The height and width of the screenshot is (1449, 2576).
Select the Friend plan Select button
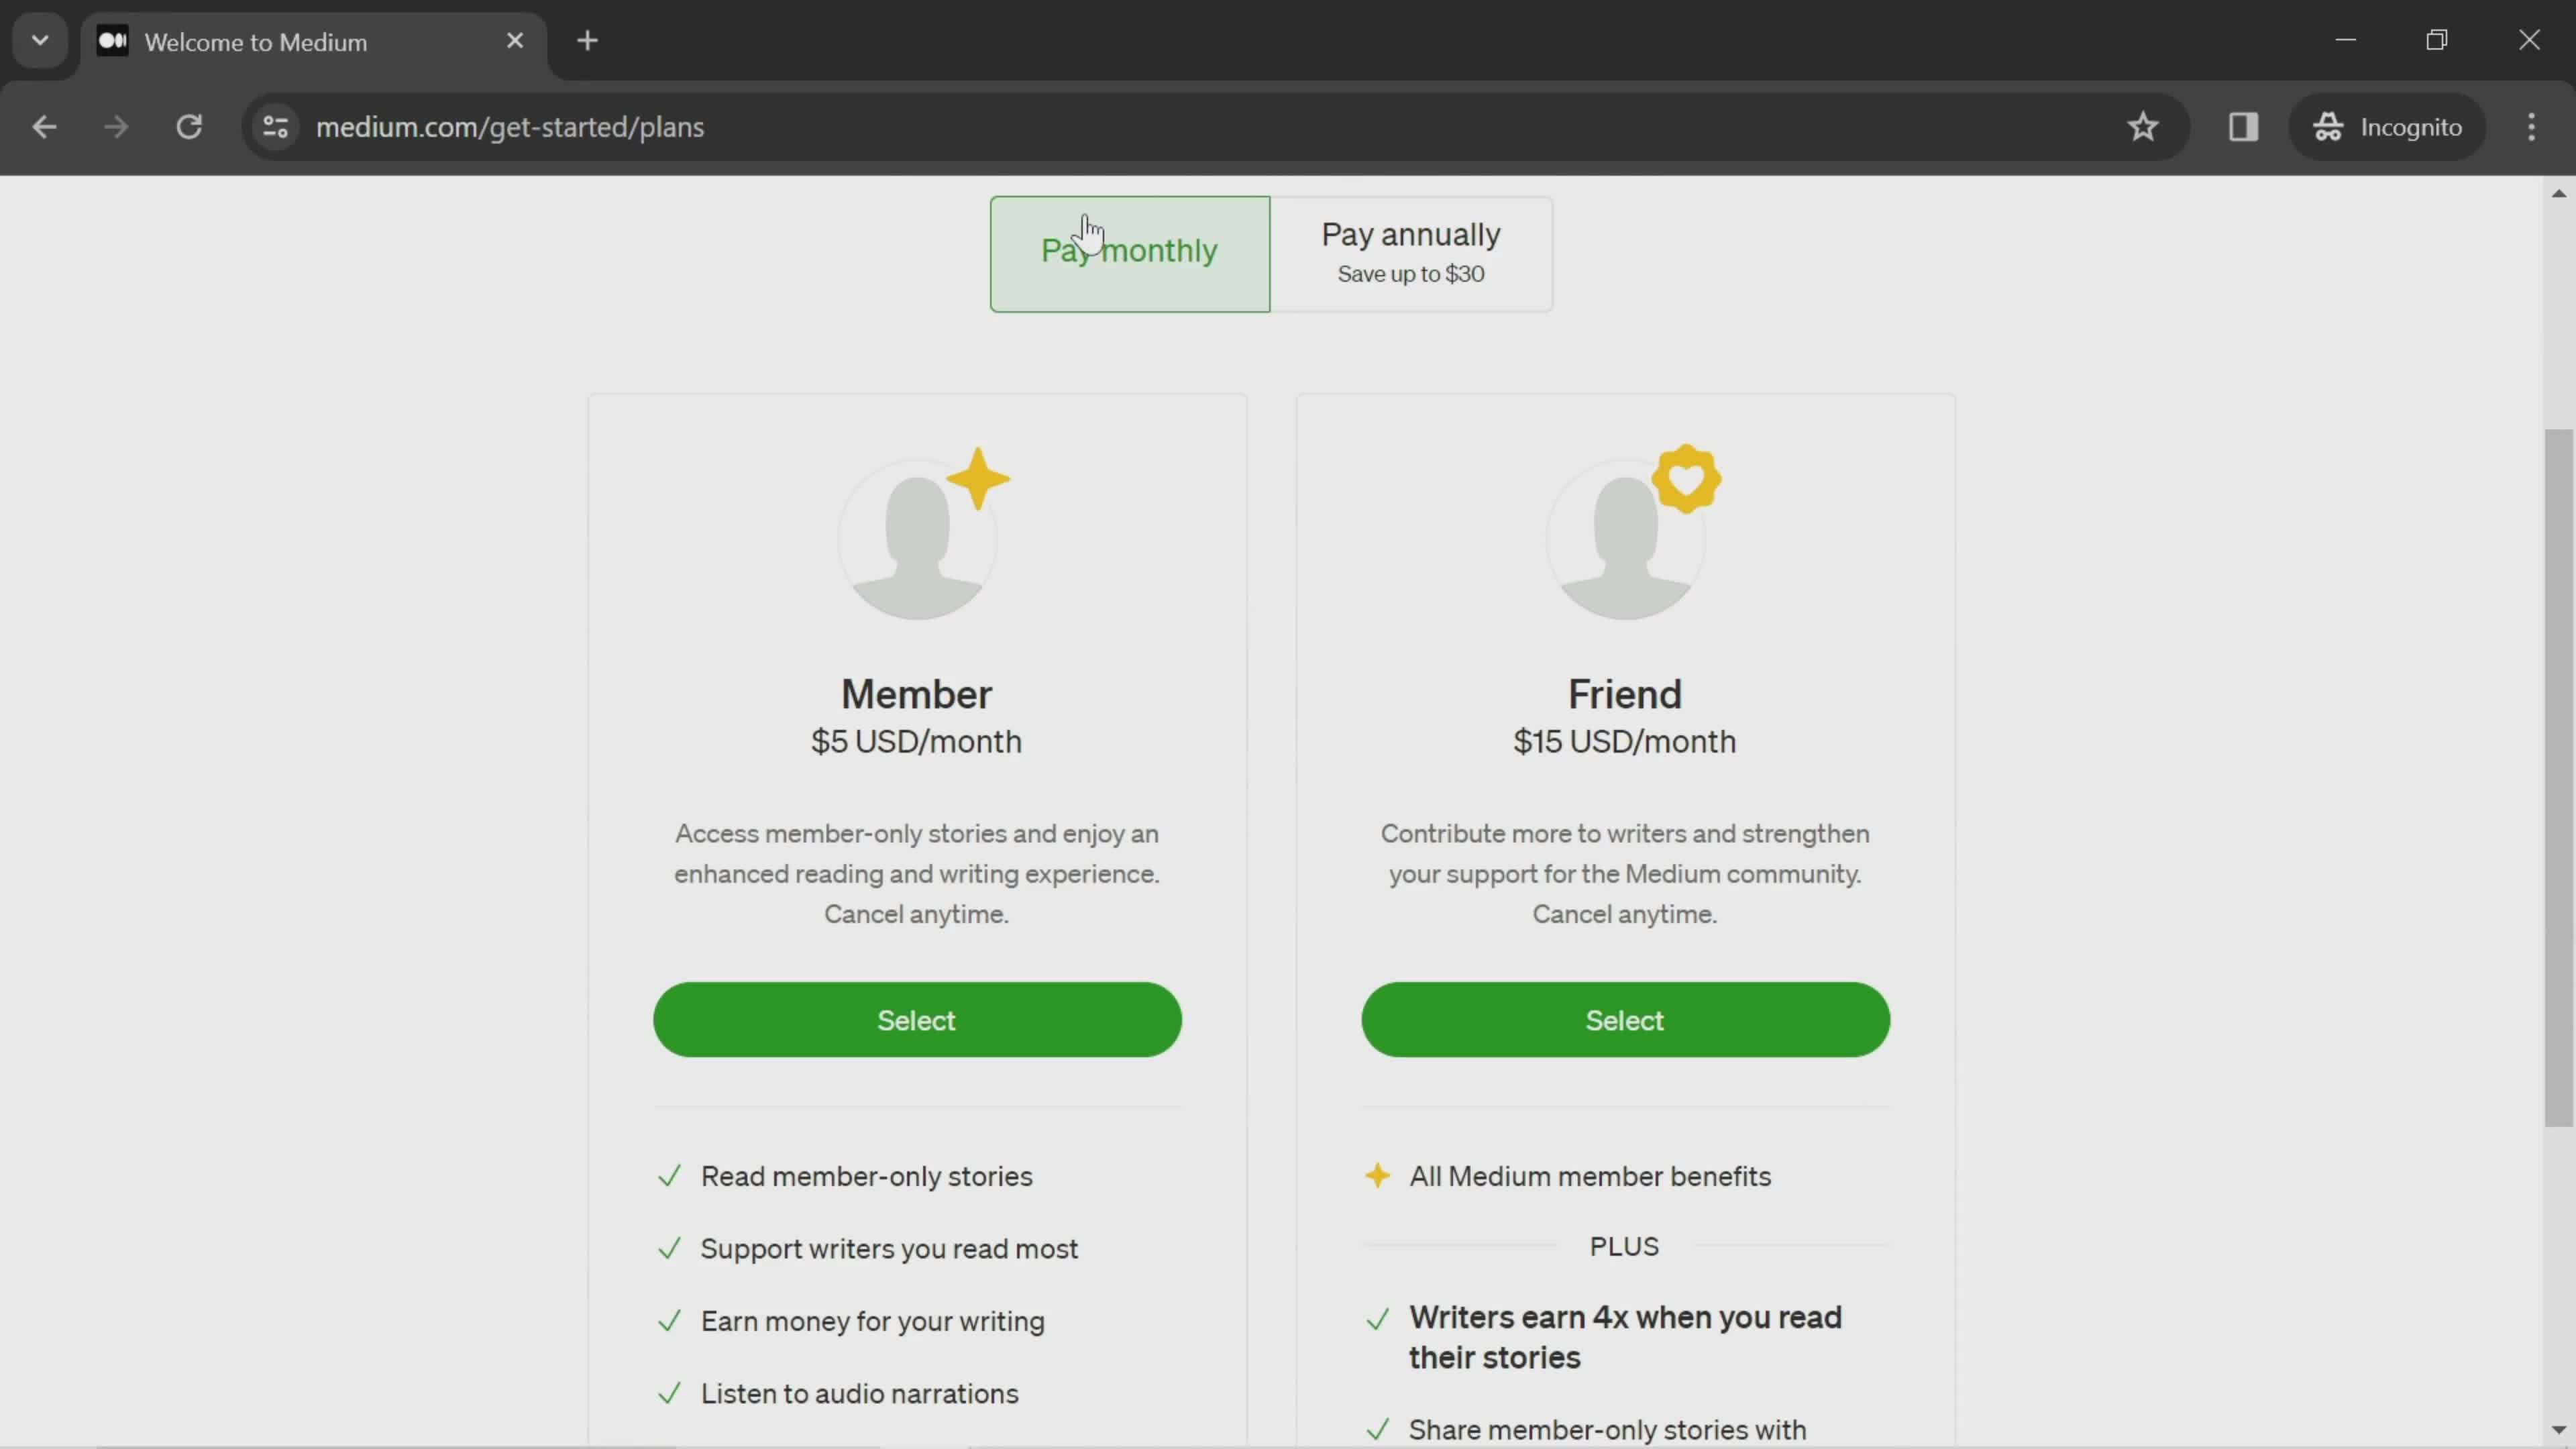click(x=1624, y=1019)
